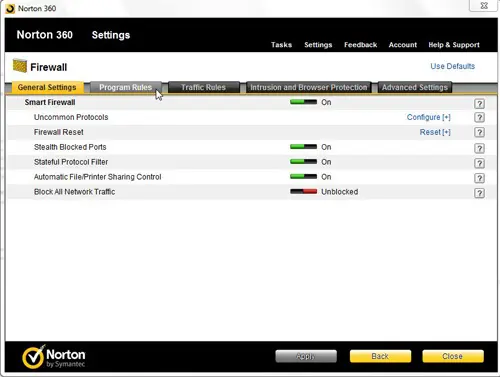Click help icon beside Firewall Reset
This screenshot has width=500, height=377.
pyautogui.click(x=479, y=132)
